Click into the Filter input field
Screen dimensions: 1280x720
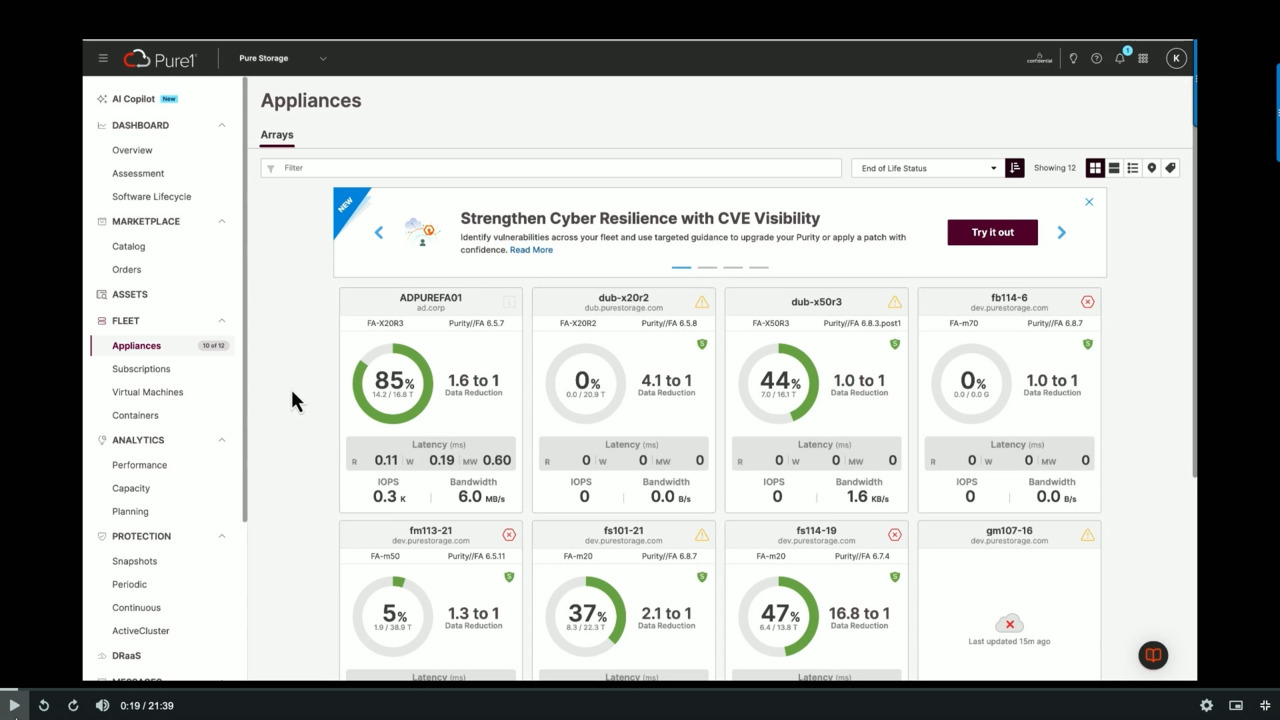click(550, 168)
